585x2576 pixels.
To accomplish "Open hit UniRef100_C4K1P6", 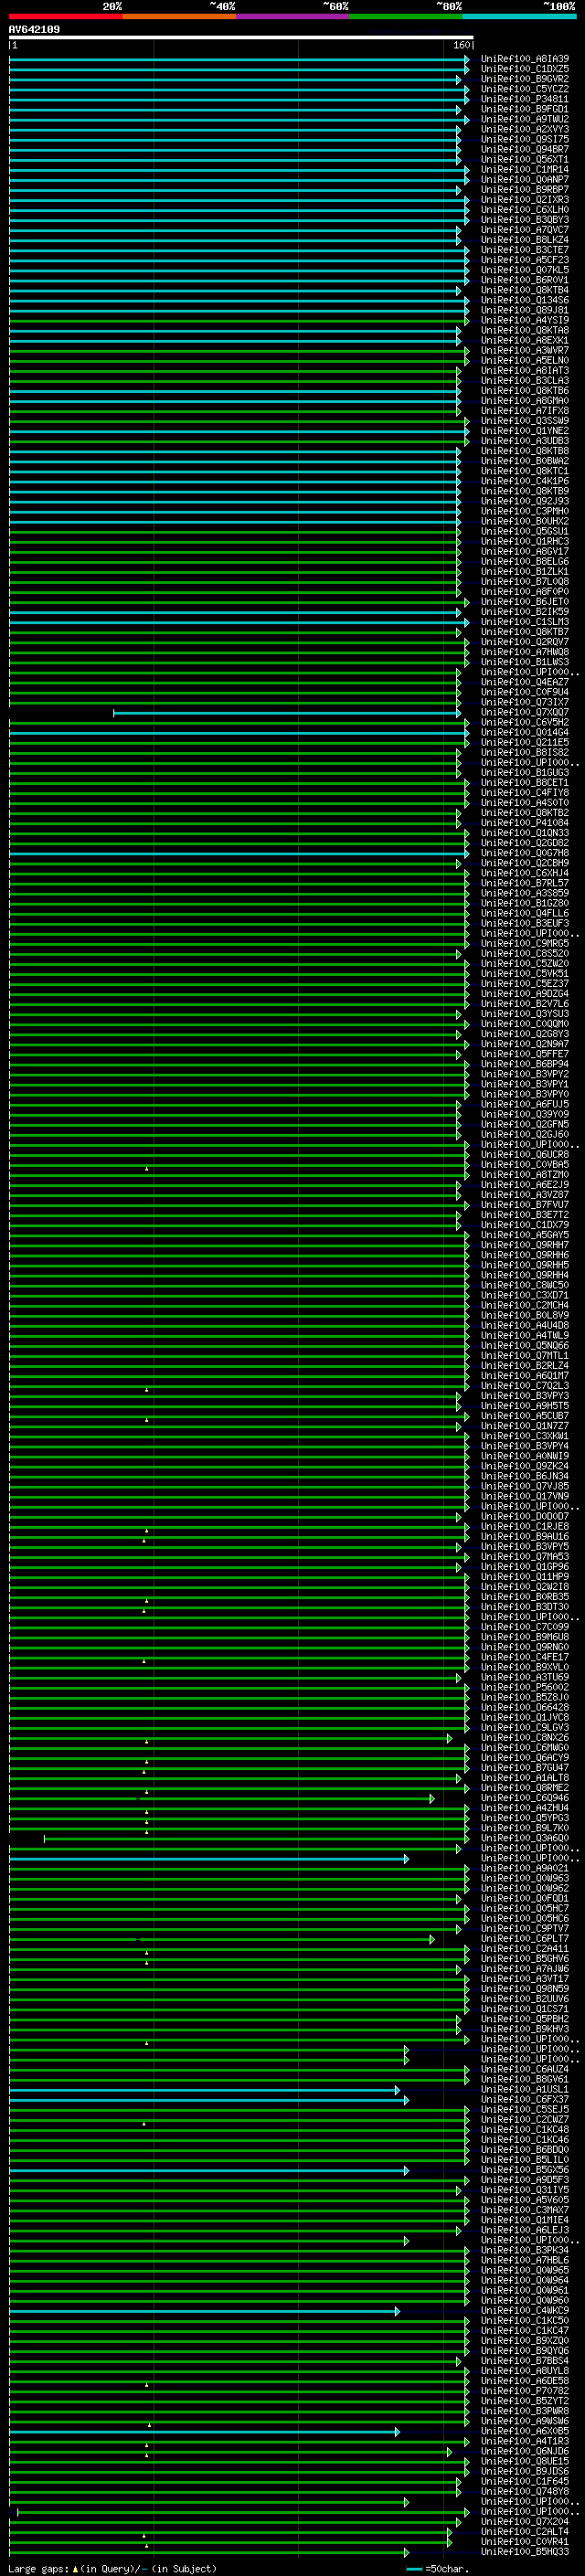I will (525, 481).
